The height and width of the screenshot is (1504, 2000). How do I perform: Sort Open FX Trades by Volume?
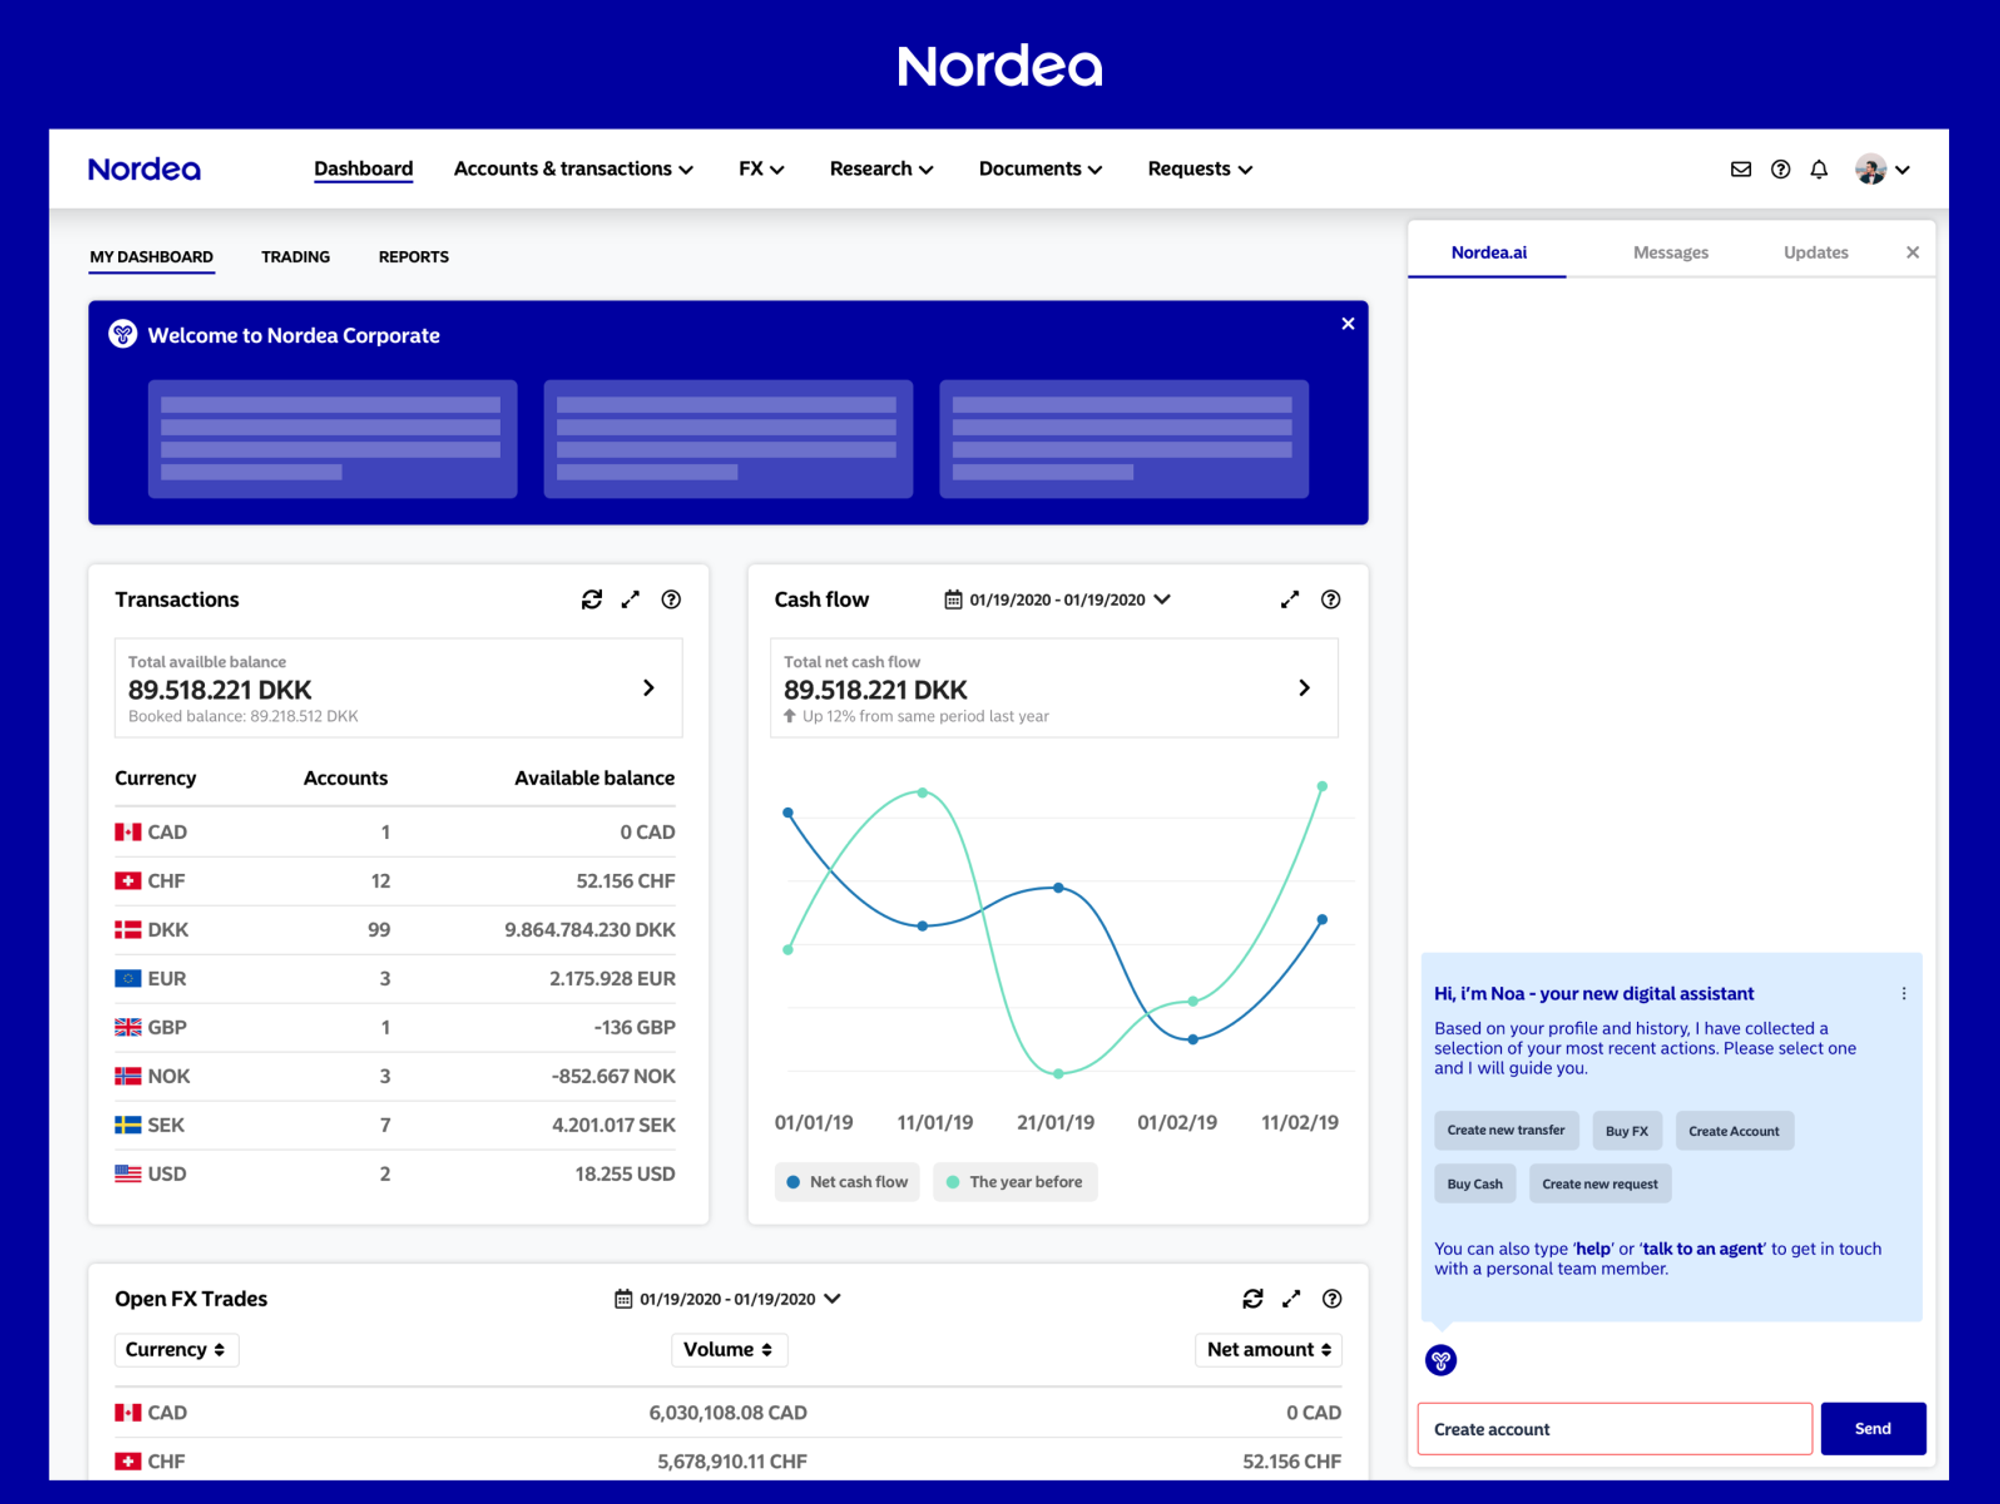[x=729, y=1349]
